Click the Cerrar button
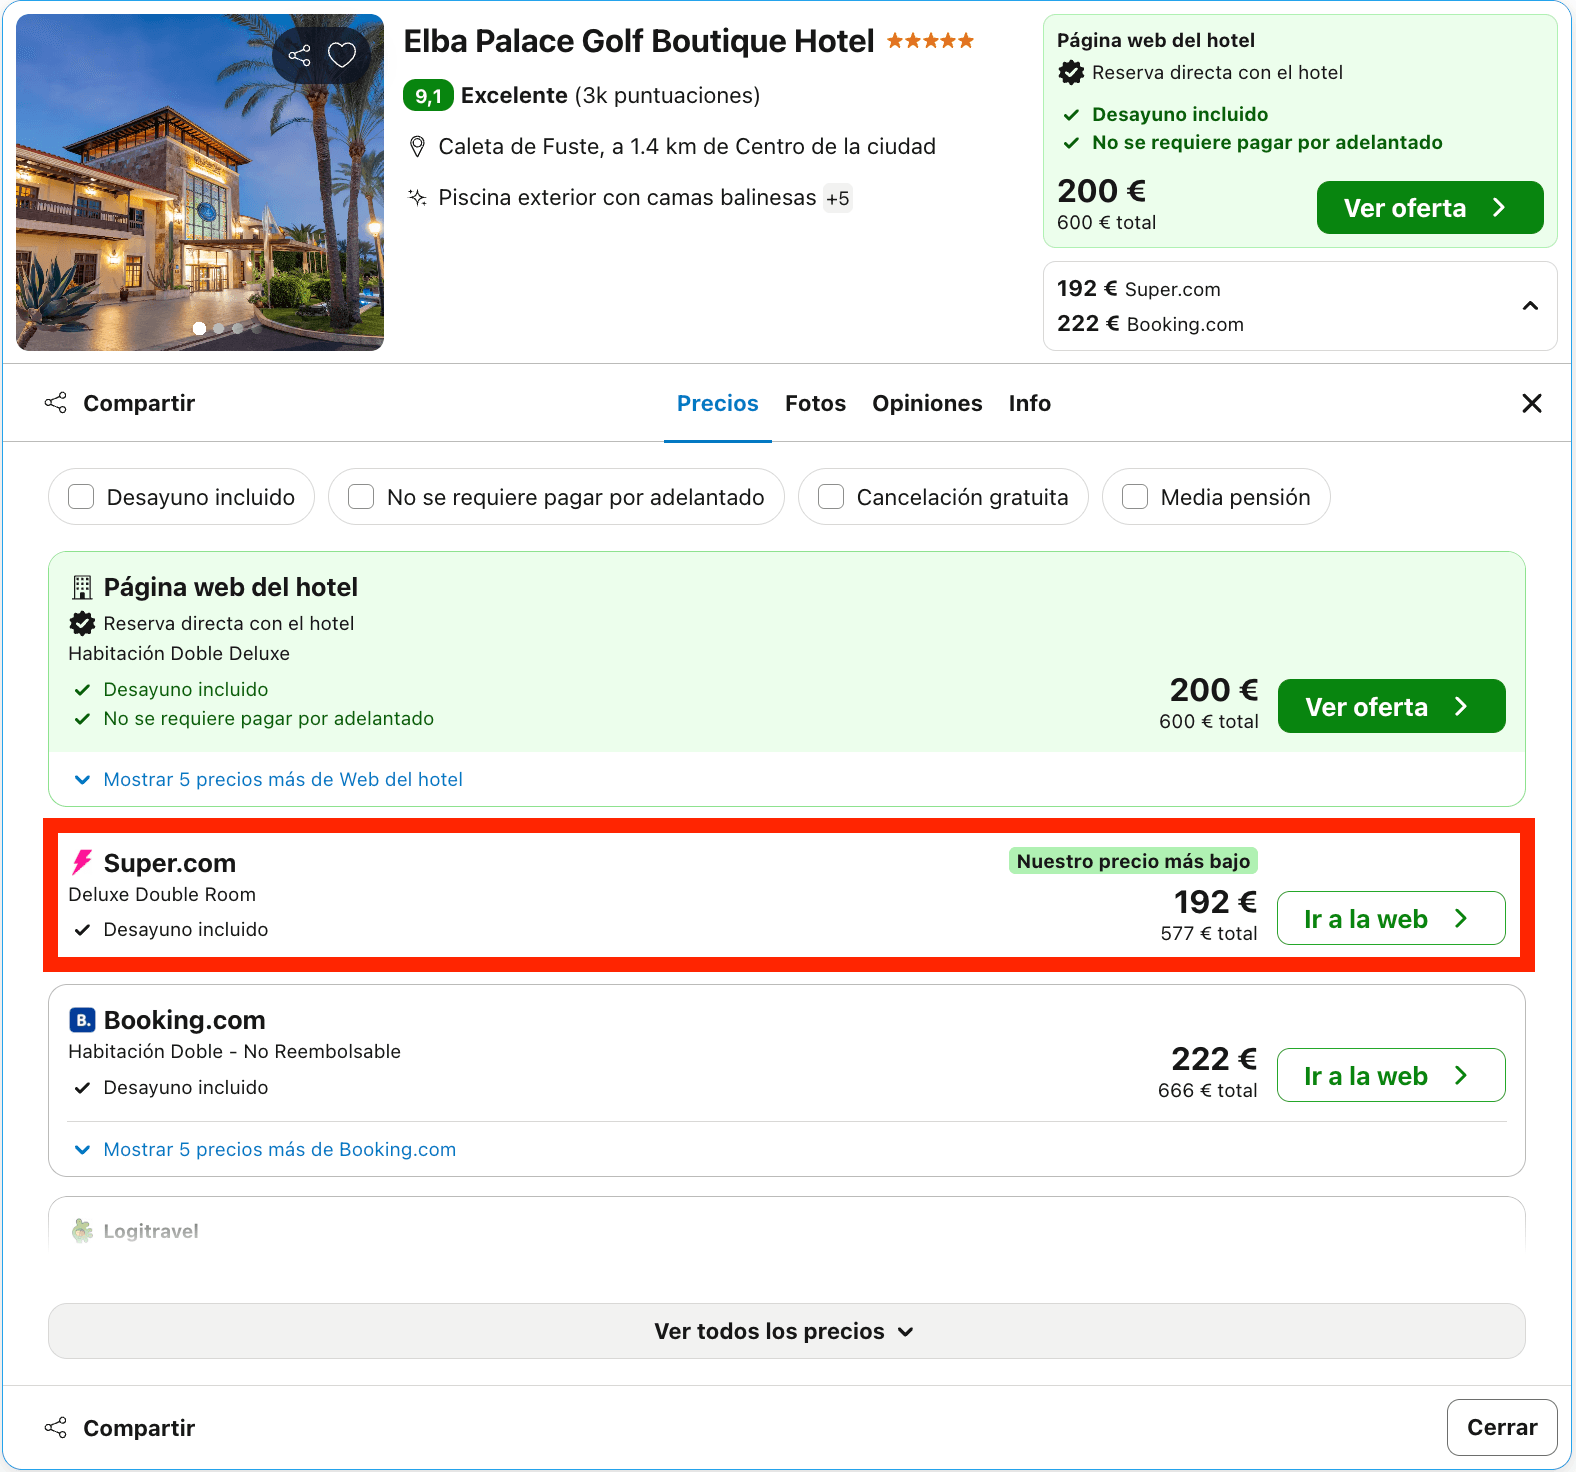Image resolution: width=1576 pixels, height=1472 pixels. click(x=1502, y=1427)
